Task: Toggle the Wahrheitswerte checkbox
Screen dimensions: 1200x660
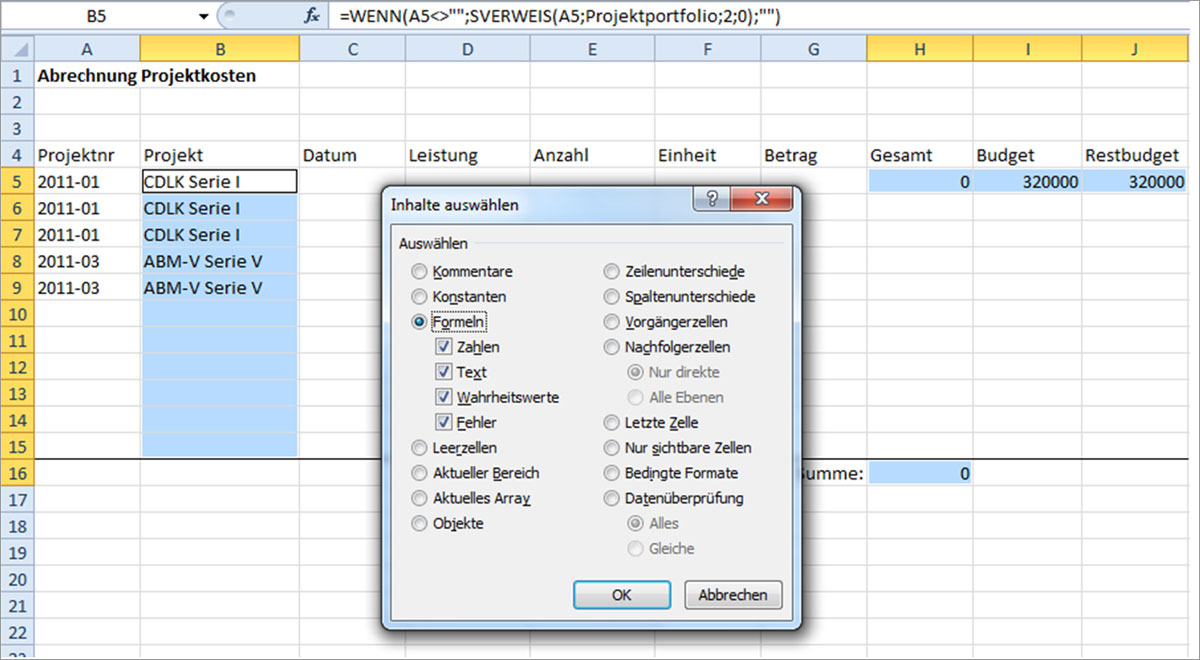Action: (443, 397)
